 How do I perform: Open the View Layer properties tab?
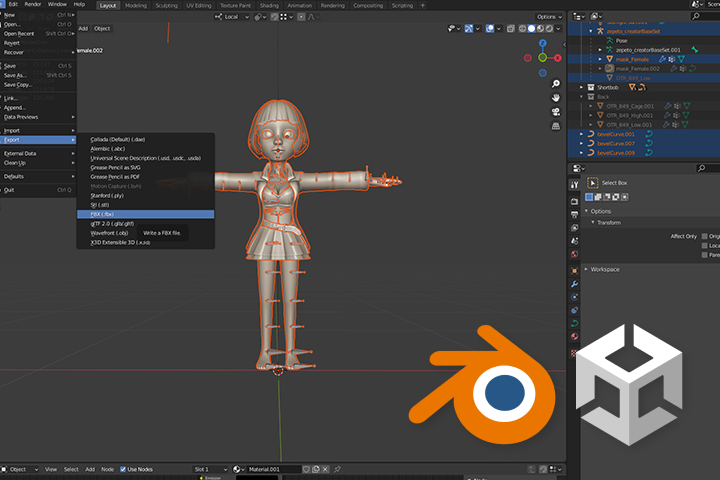point(574,228)
